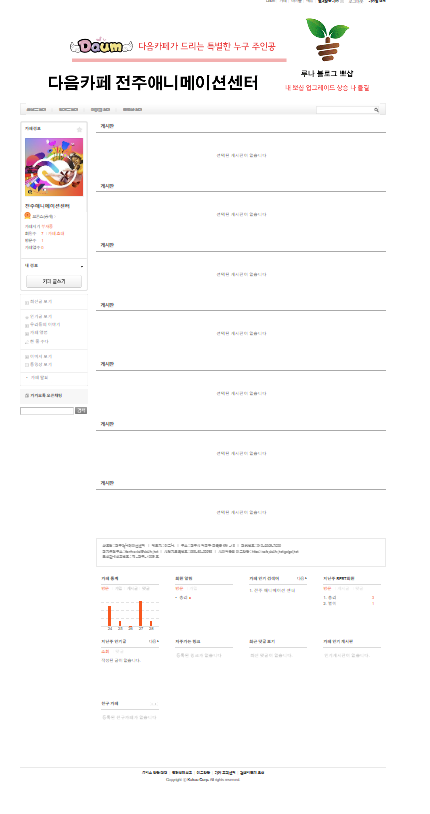430x814 pixels.
Task: Open the 카페 달력 item in the sidebar
Action: tap(39, 377)
